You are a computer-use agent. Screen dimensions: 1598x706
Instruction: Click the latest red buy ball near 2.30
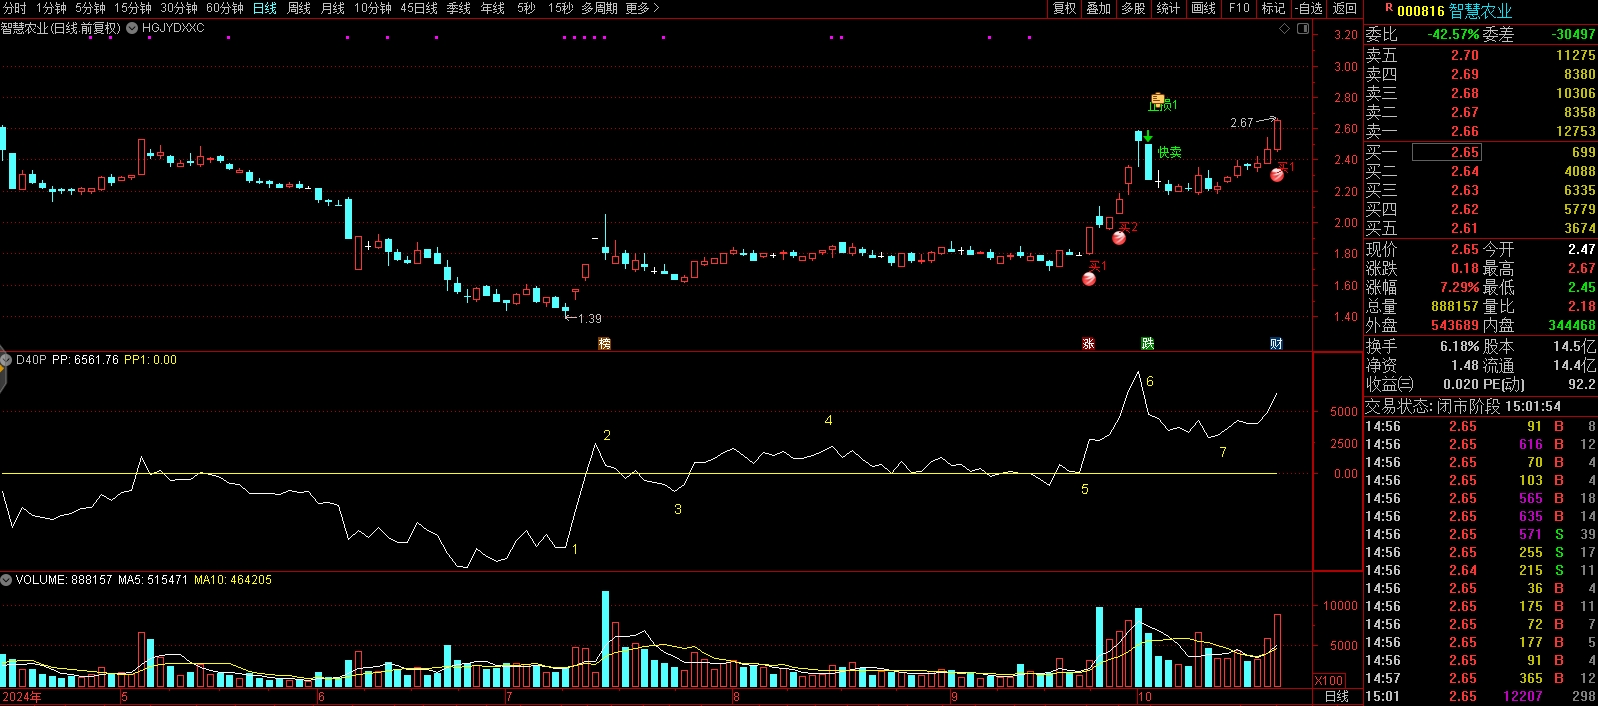pyautogui.click(x=1277, y=175)
